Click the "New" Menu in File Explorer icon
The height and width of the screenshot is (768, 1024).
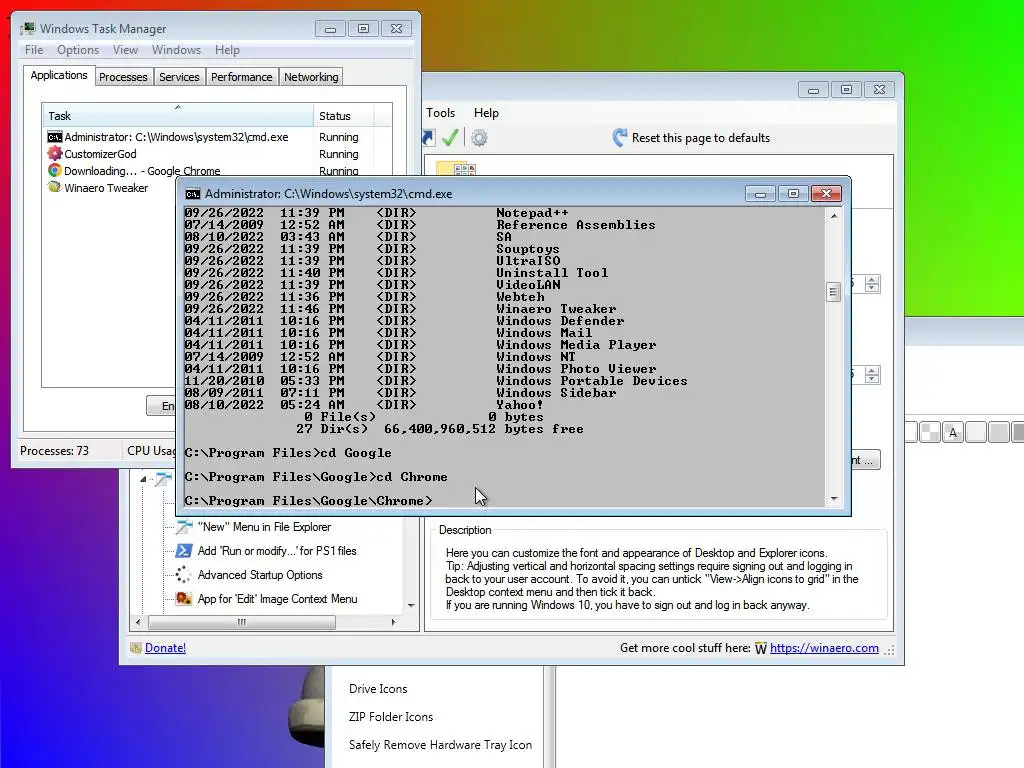(184, 527)
